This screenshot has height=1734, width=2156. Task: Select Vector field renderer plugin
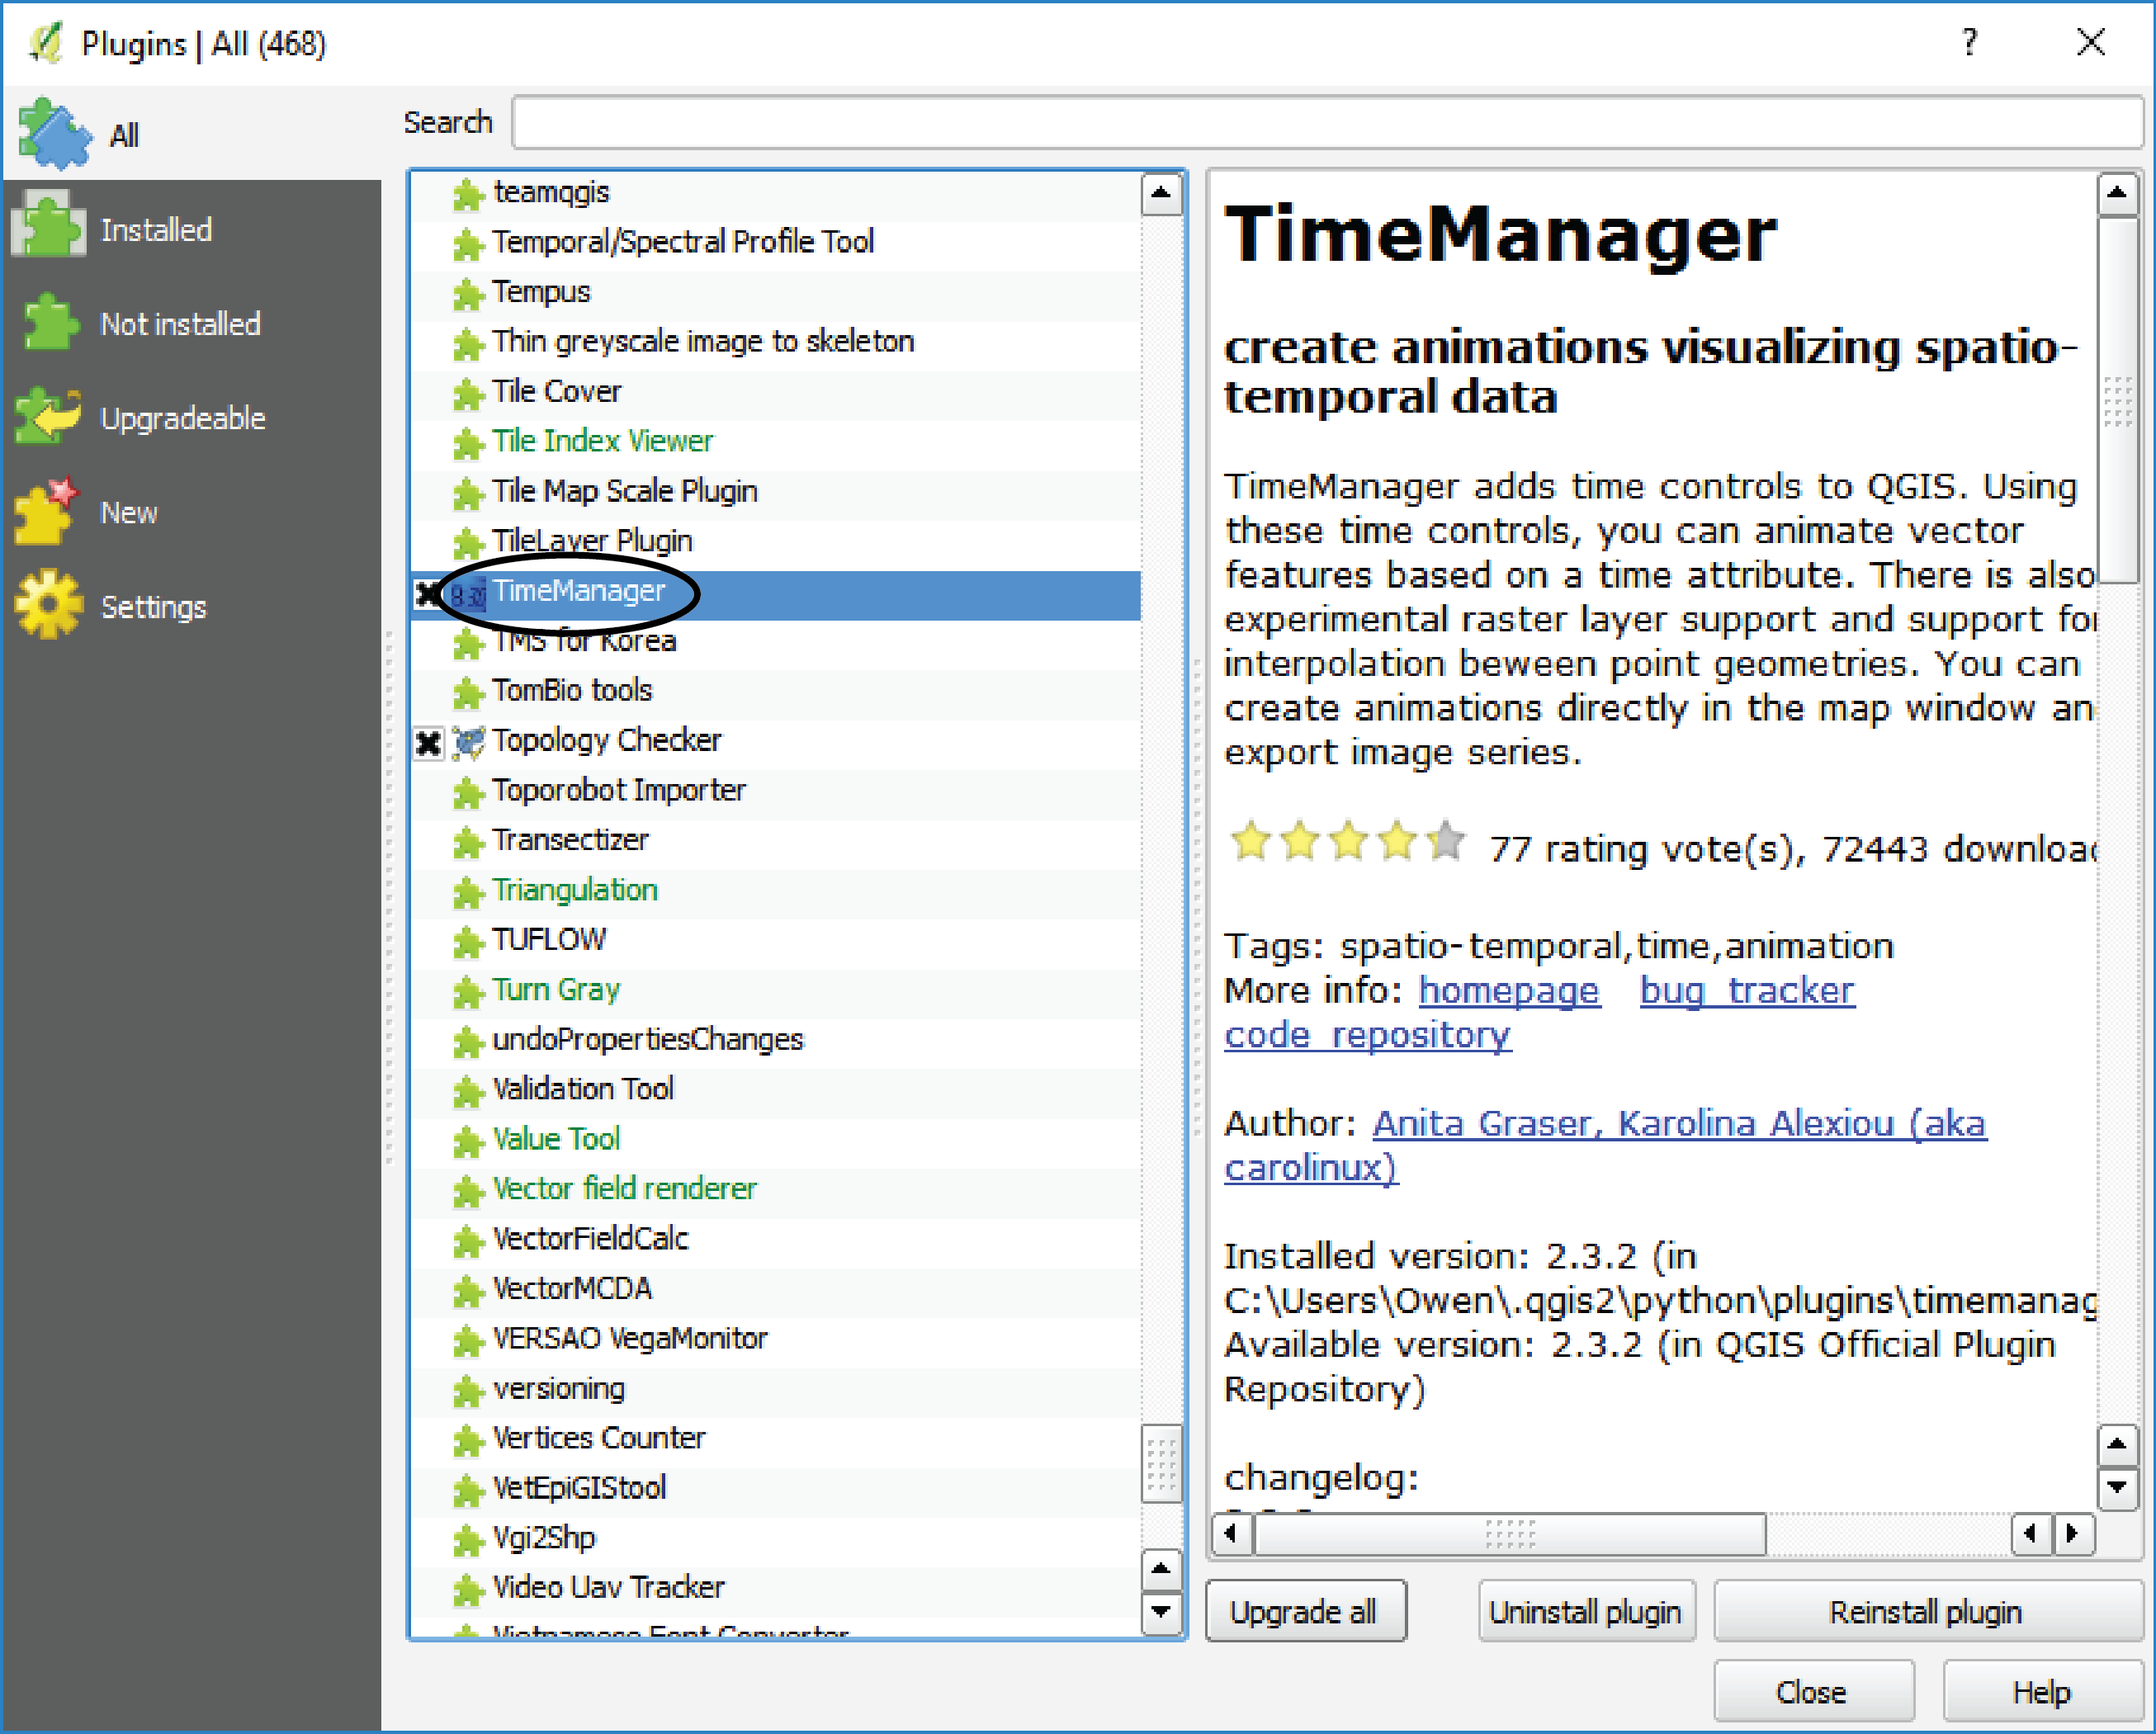[x=776, y=1189]
